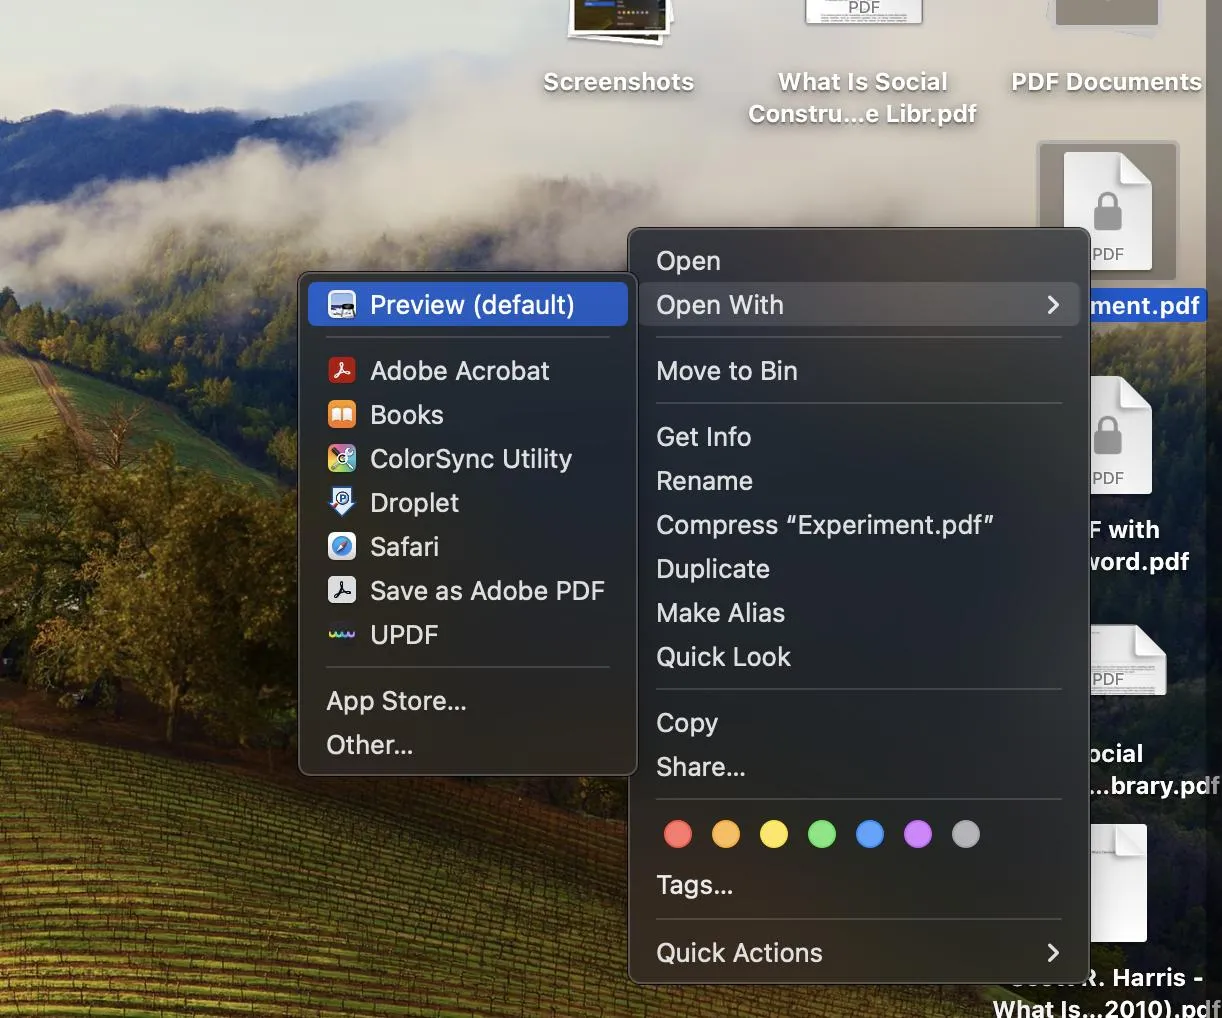Select Make Alias
The width and height of the screenshot is (1222, 1018).
[x=859, y=613]
